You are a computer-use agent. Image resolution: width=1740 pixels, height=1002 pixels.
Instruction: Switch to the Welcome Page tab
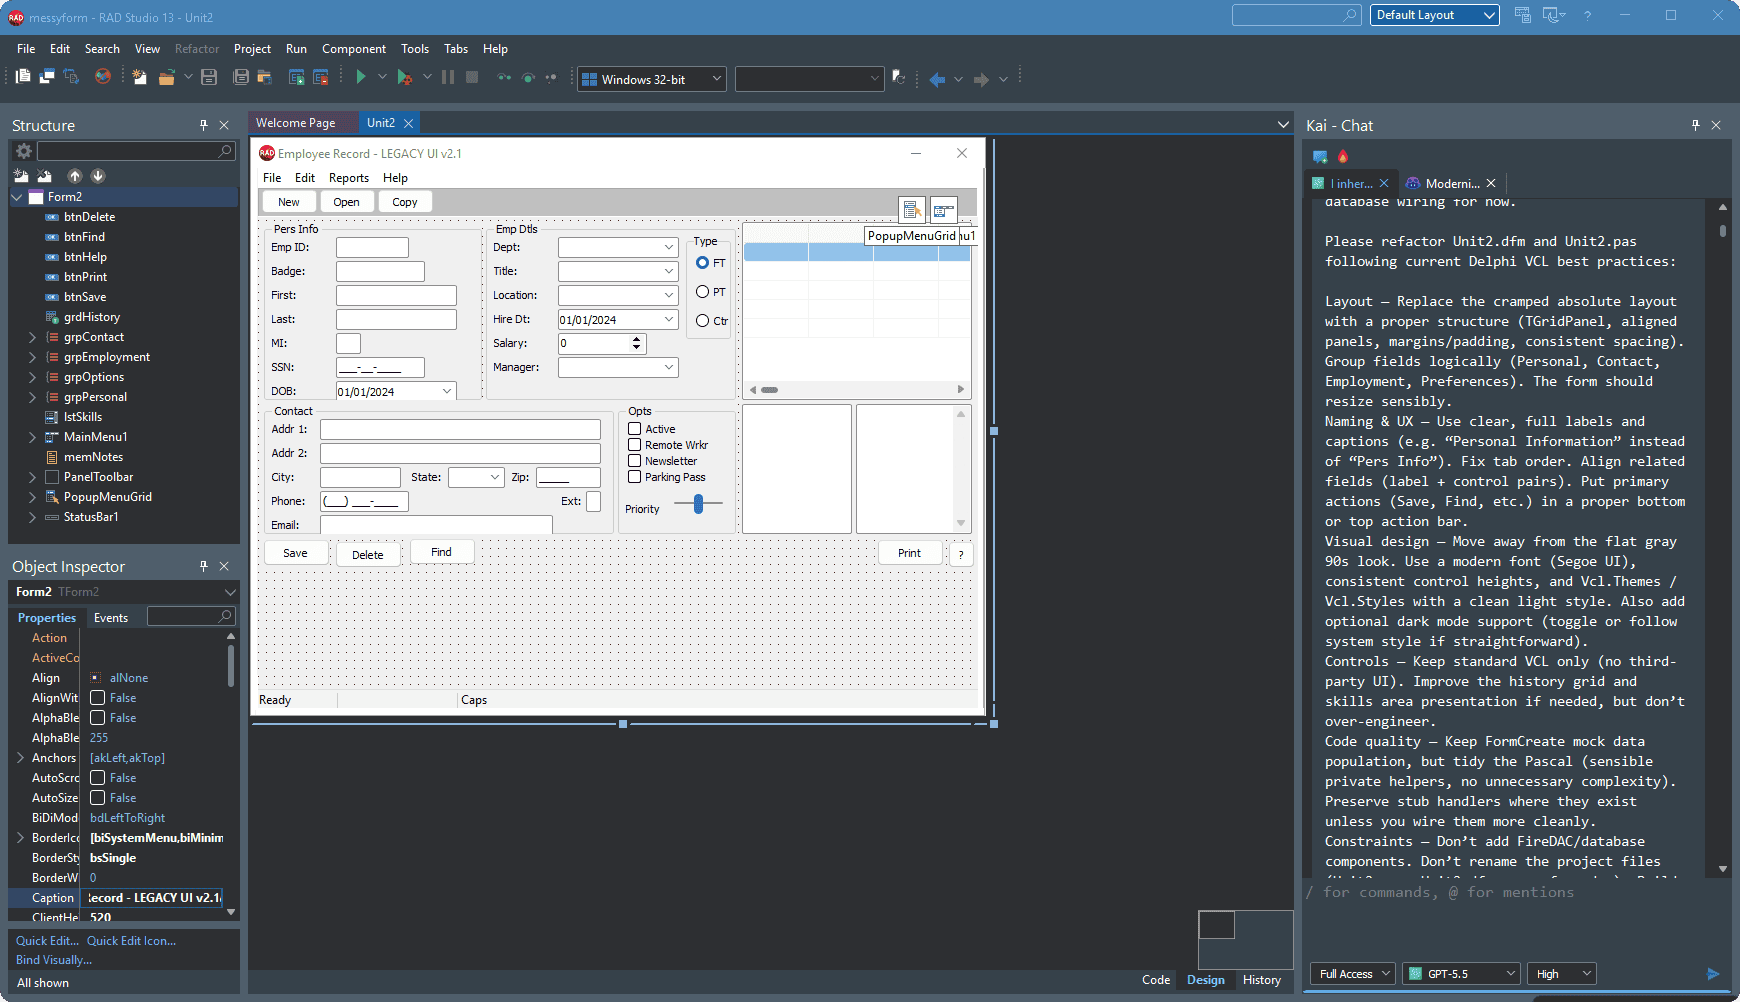click(x=296, y=123)
